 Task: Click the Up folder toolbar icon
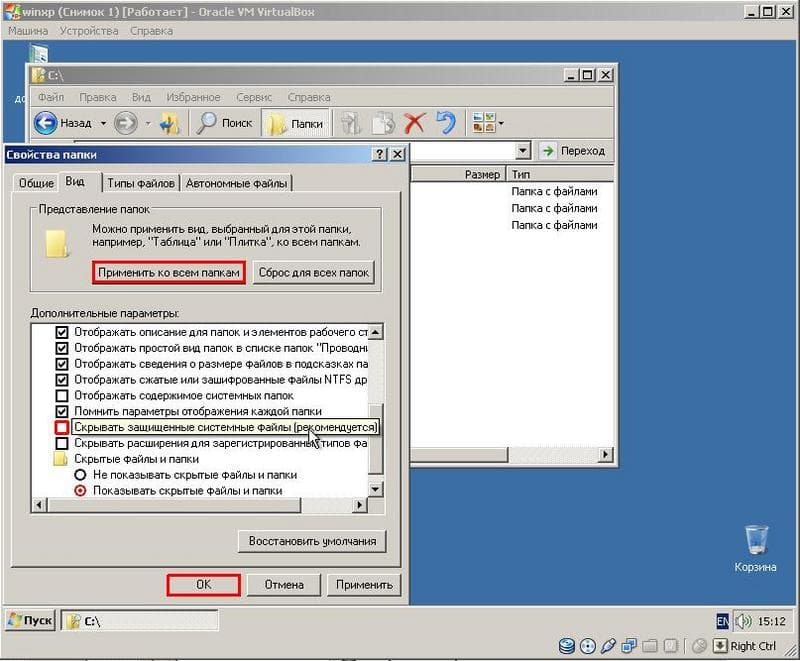[x=169, y=123]
